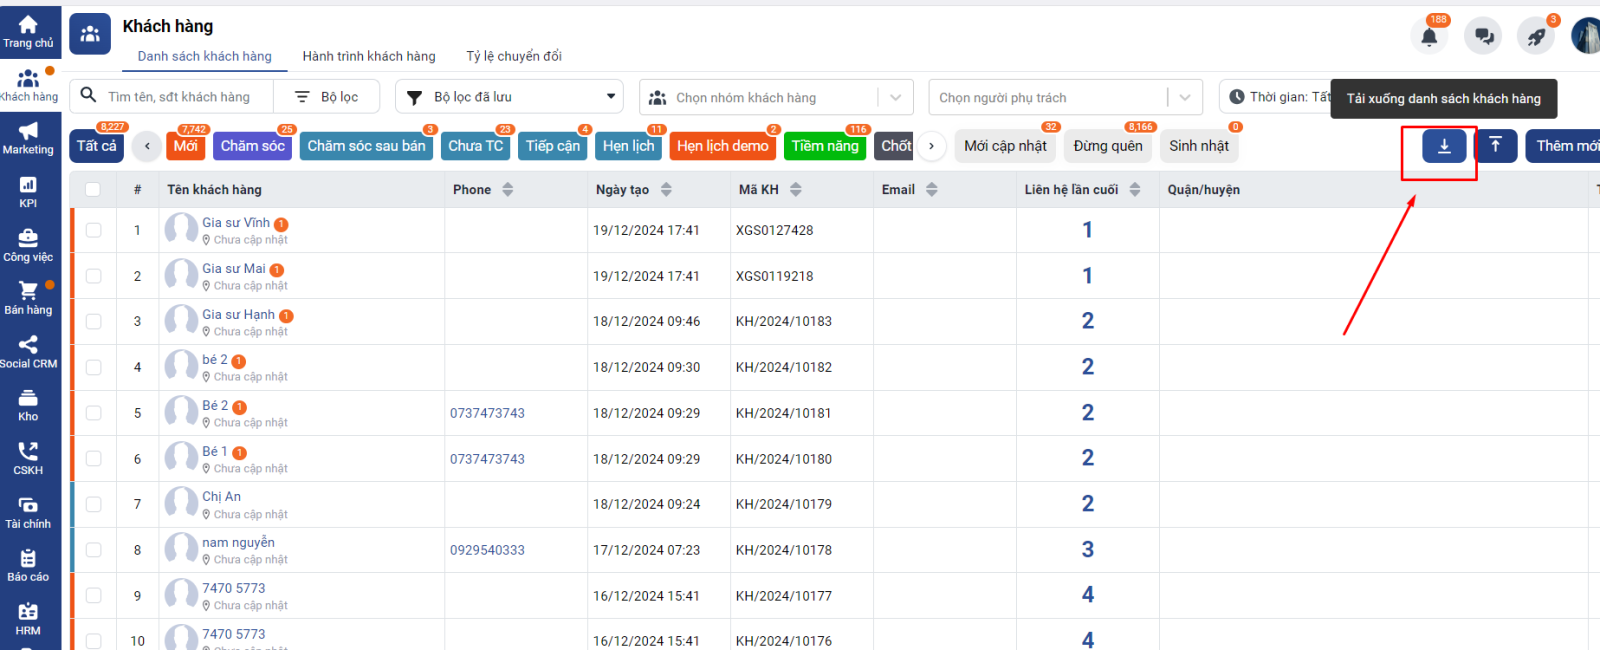This screenshot has width=1600, height=650.
Task: Open the Kho warehouse module
Action: (x=28, y=405)
